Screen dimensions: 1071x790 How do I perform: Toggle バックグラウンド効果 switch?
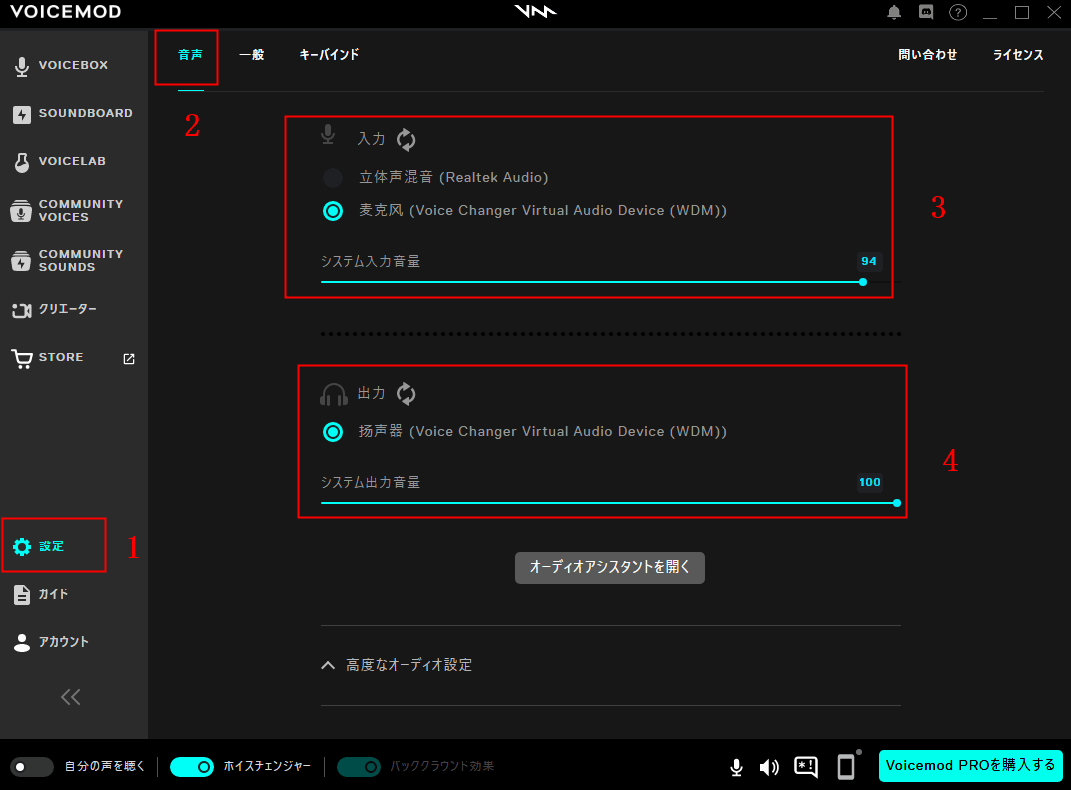tap(359, 767)
